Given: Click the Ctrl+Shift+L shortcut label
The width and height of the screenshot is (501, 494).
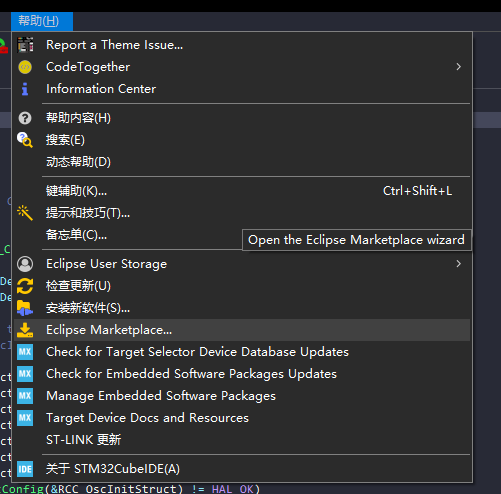Looking at the screenshot, I should coord(417,191).
